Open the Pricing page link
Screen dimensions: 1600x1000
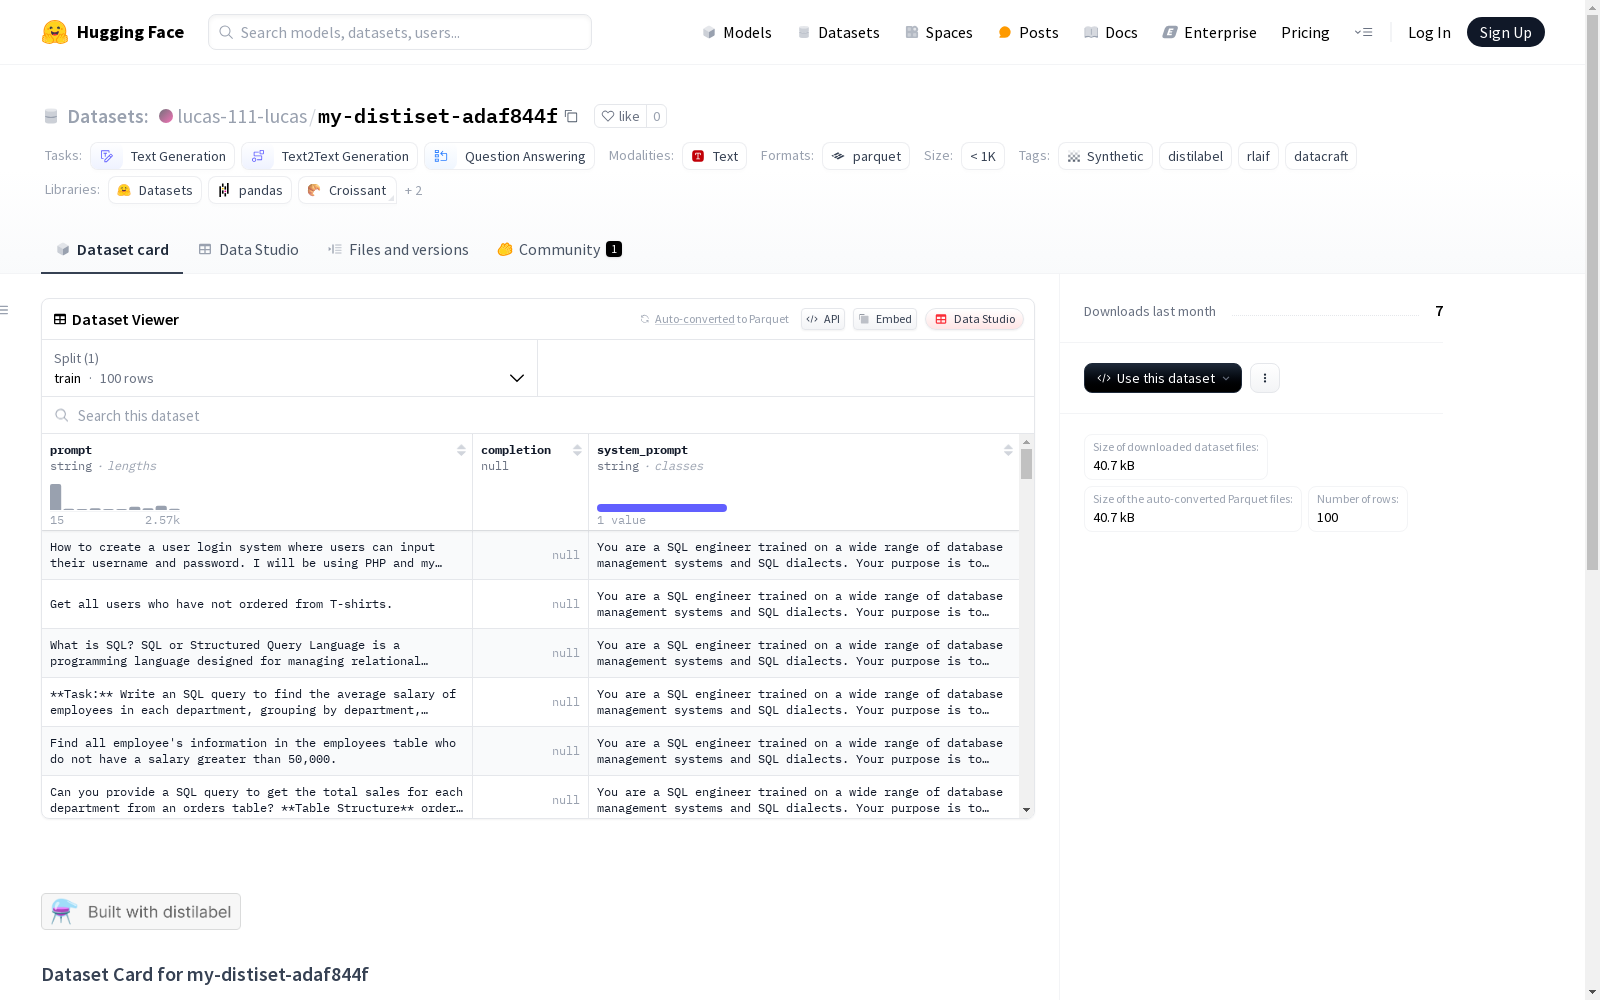point(1305,32)
